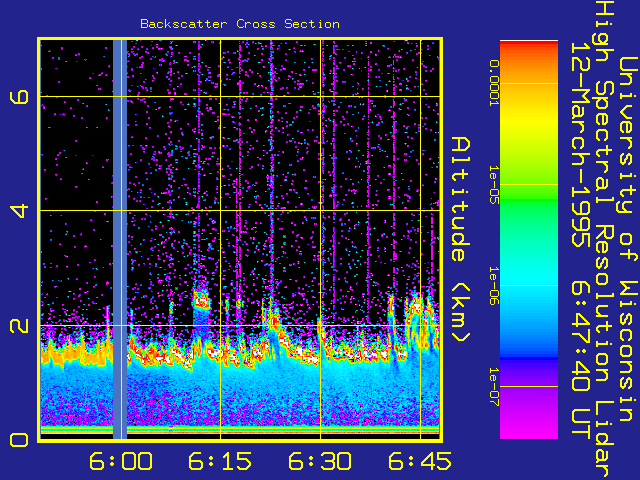Click the grey-blue data gap stripe near 6:00
The width and height of the screenshot is (640, 480).
(x=120, y=240)
